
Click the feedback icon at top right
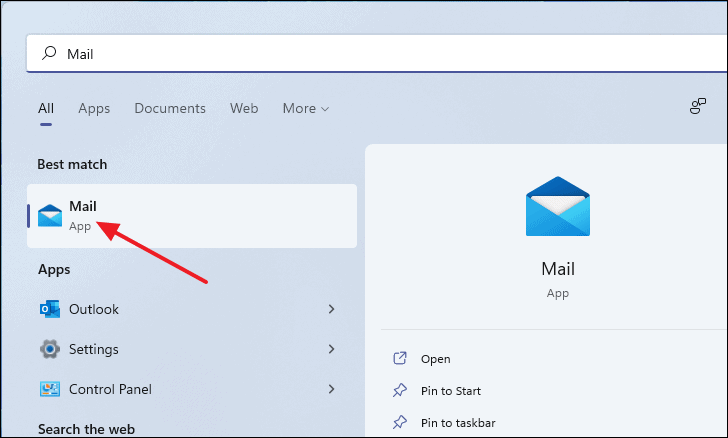697,106
